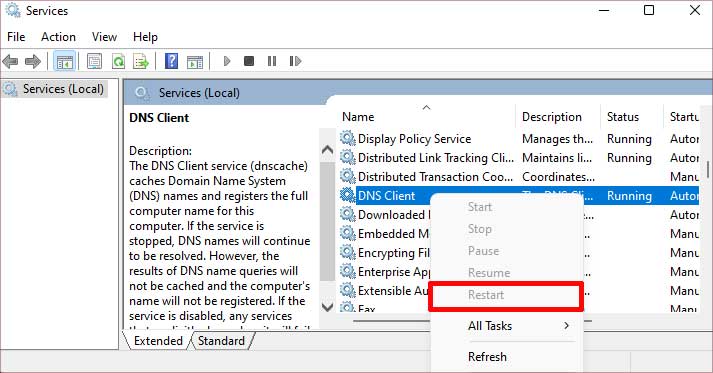Click the Pause Service toolbar icon
713x373 pixels.
[x=272, y=61]
